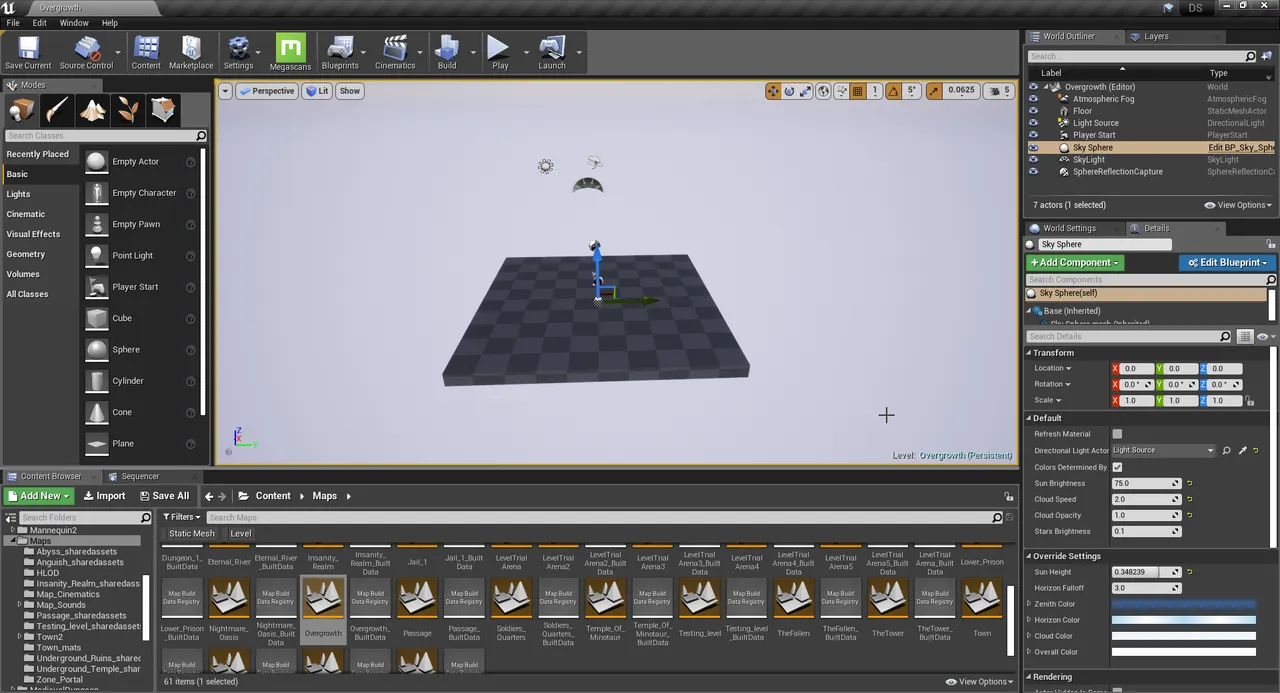Select the Place mode icon

pyautogui.click(x=22, y=110)
